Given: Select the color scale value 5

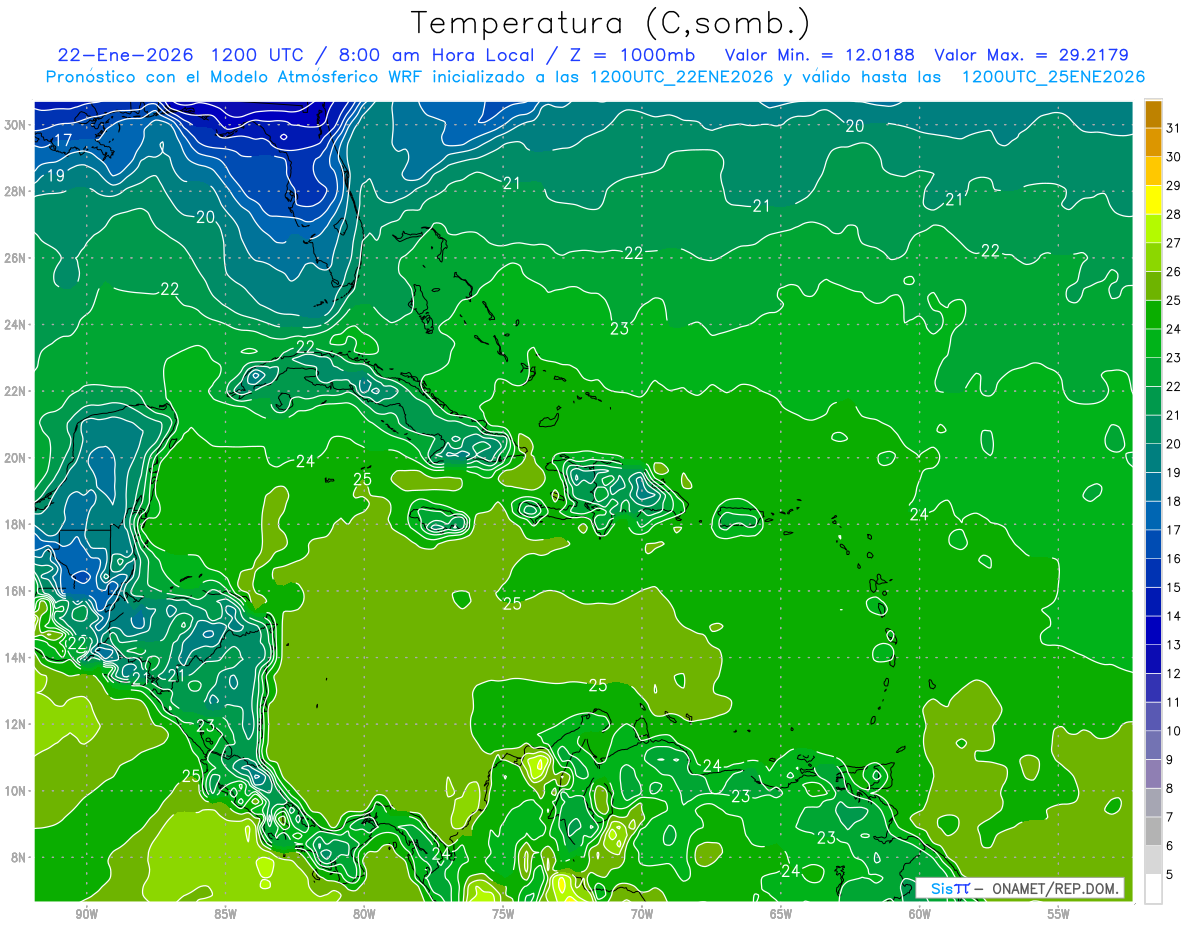Looking at the screenshot, I should point(1170,876).
